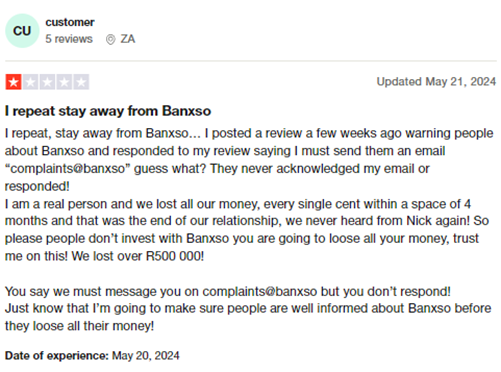Click complaints@banxso in the last paragraph
Viewport: 501px width, 372px height.
pyautogui.click(x=260, y=292)
